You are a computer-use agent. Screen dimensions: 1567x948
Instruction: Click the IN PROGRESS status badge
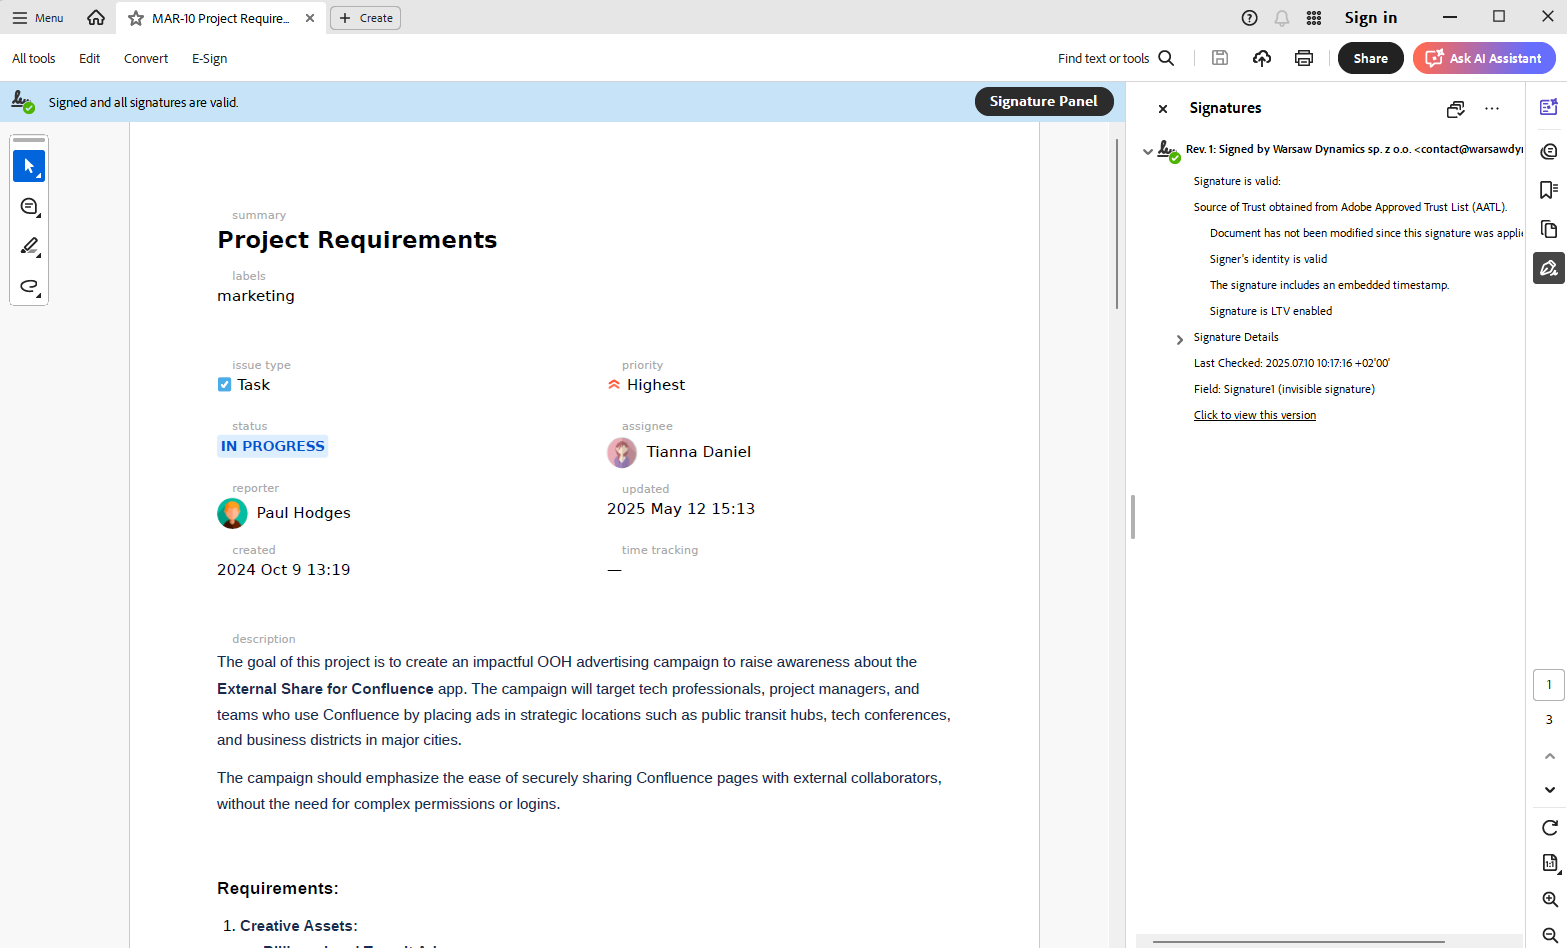[272, 446]
